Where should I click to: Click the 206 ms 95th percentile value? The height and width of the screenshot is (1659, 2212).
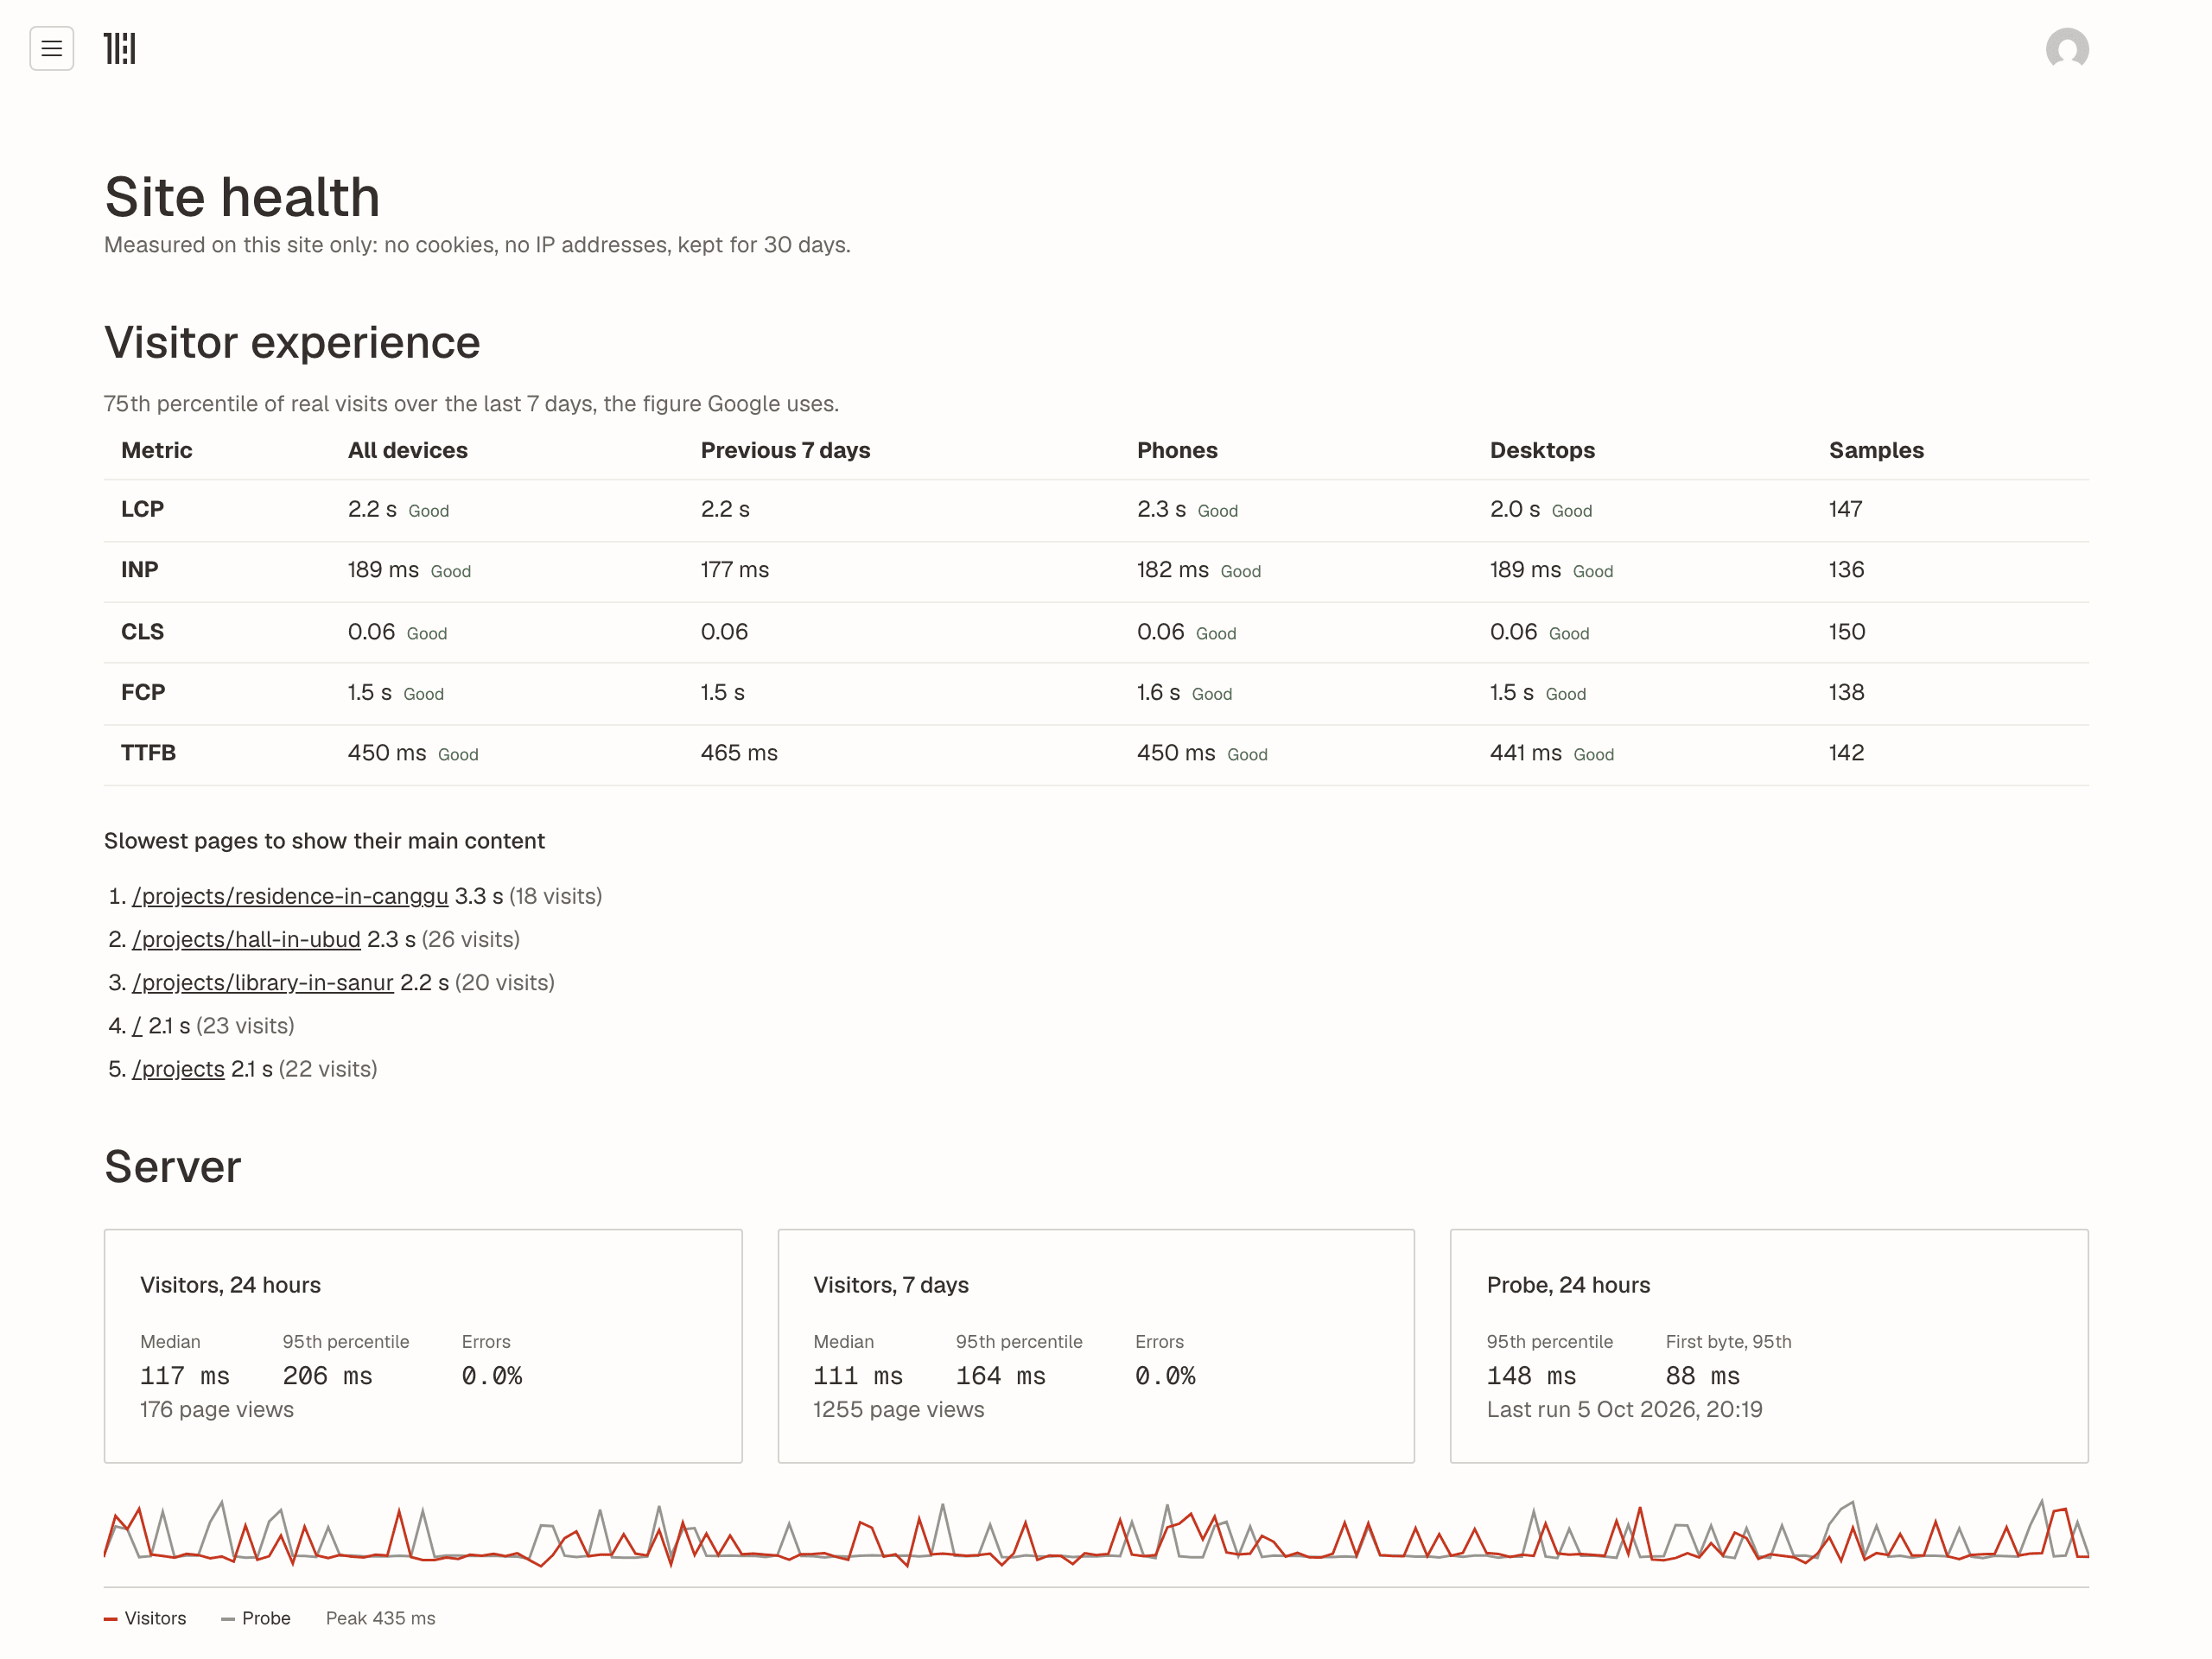coord(327,1376)
